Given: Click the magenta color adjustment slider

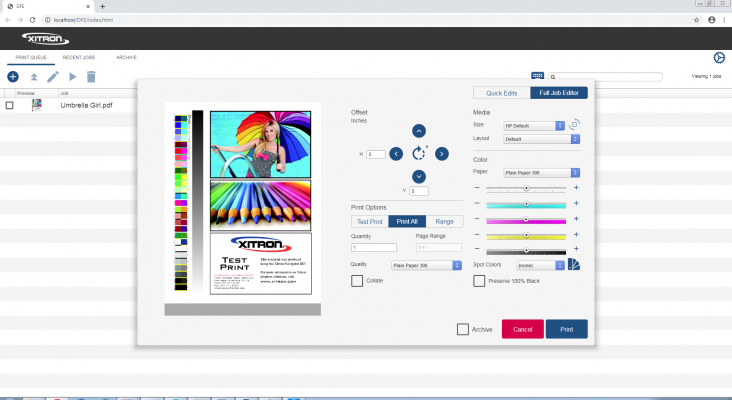Looking at the screenshot, I should (526, 219).
